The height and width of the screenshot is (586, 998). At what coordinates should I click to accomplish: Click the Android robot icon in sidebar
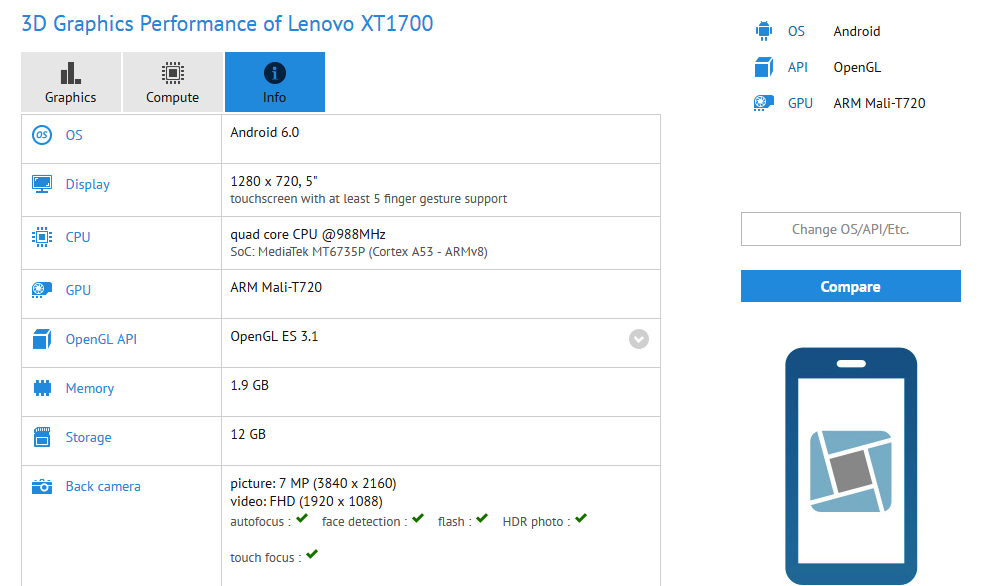pyautogui.click(x=764, y=31)
